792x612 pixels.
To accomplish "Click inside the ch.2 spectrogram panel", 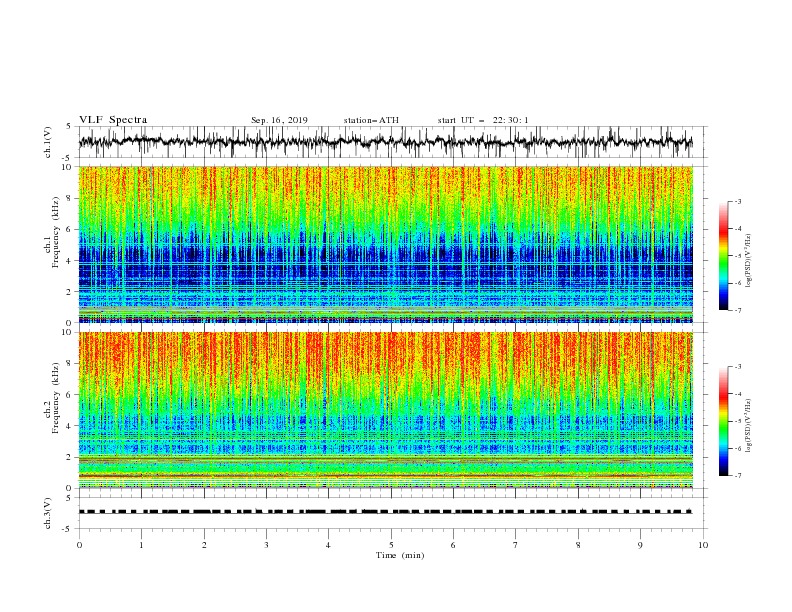I will [385, 410].
